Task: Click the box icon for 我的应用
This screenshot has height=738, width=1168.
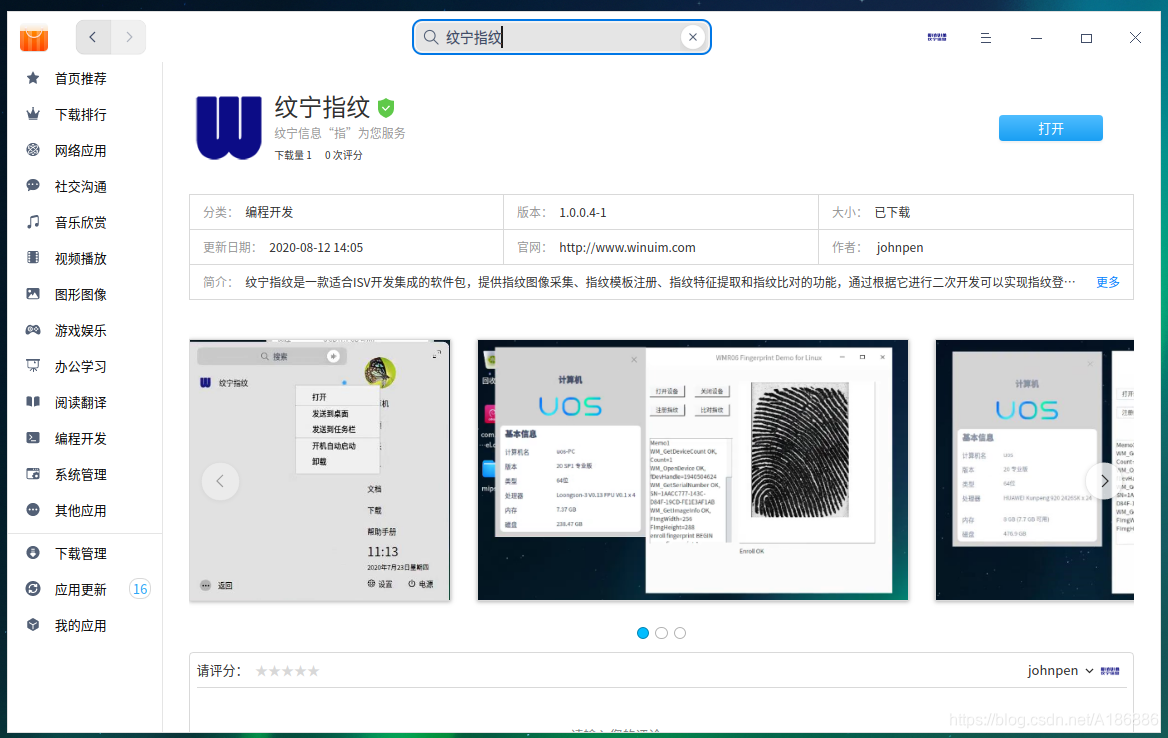Action: [x=33, y=625]
